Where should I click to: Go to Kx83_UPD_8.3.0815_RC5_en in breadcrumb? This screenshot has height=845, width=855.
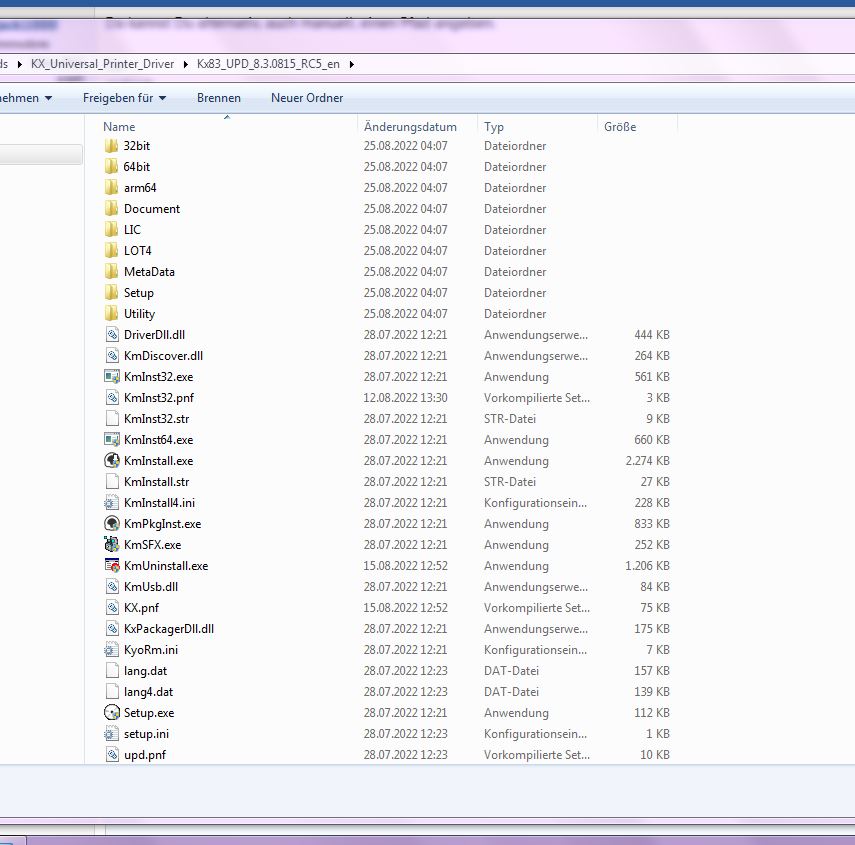pyautogui.click(x=268, y=64)
